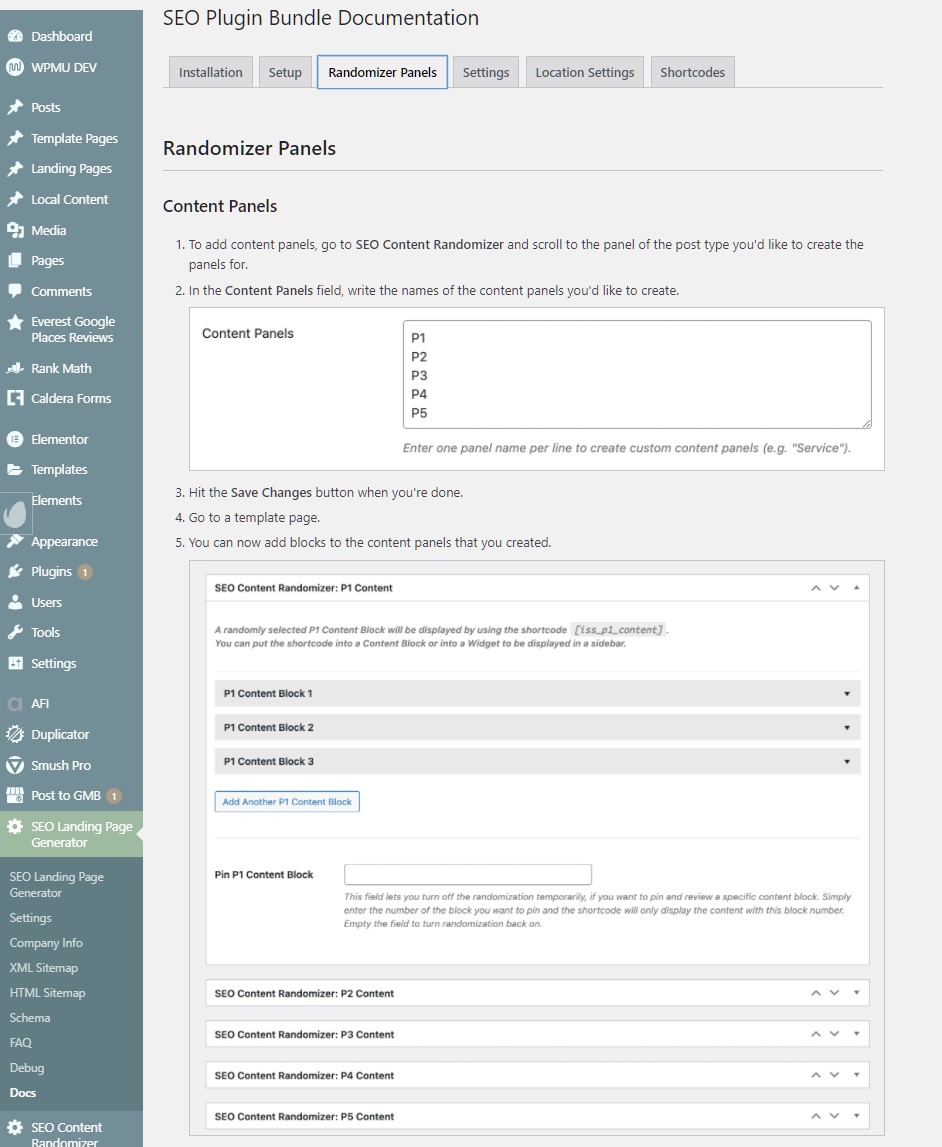The image size is (942, 1147).
Task: Click the Post to GMB notification badge
Action: click(114, 796)
